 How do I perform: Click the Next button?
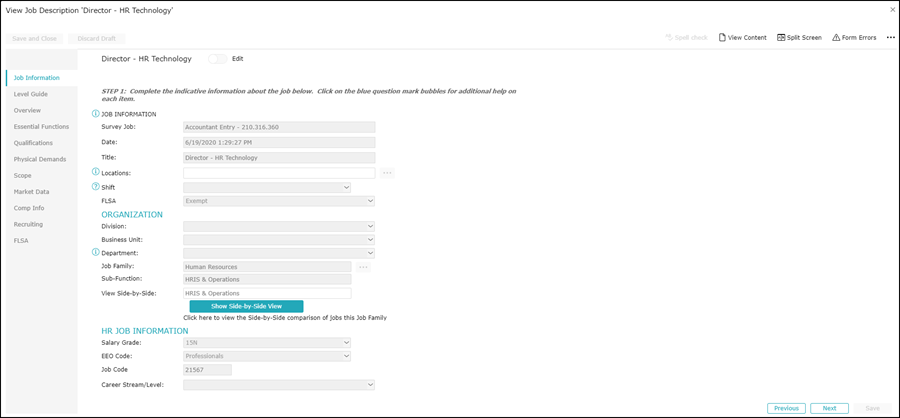tap(829, 408)
